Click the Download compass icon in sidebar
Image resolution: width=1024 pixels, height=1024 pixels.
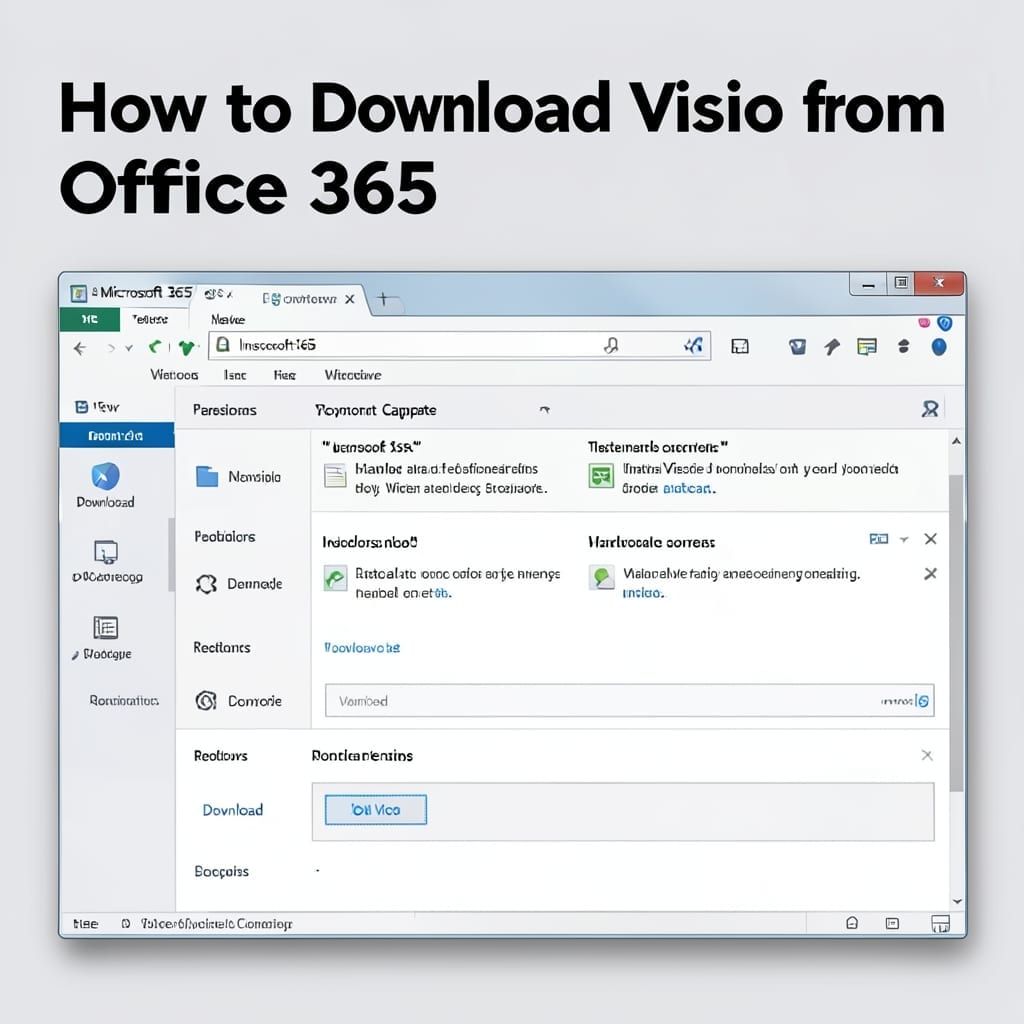(x=105, y=476)
